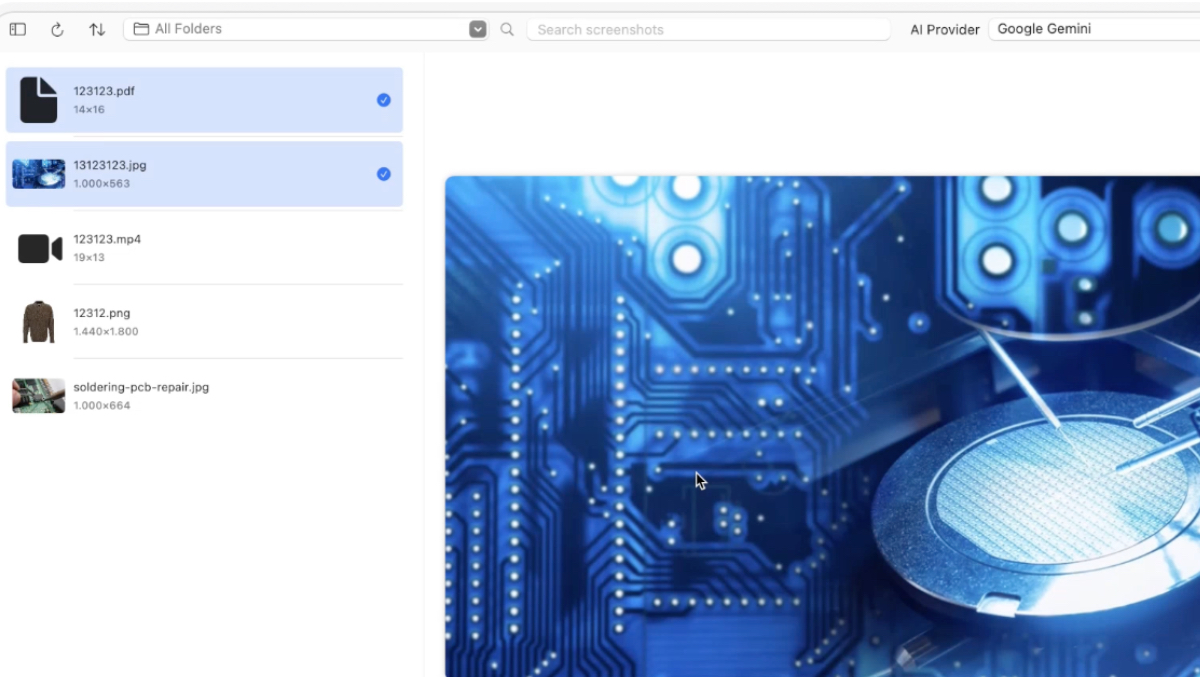
Task: Uncheck the 123123.pdf selection checkmark
Action: click(x=383, y=100)
